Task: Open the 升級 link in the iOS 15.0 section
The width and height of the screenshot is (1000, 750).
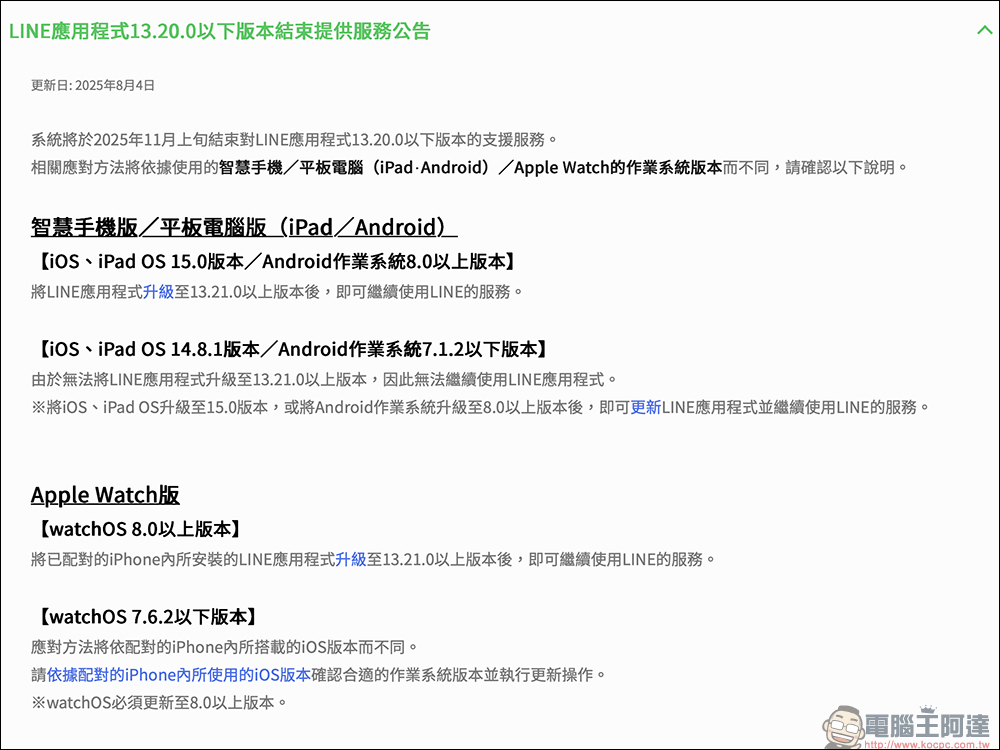Action: pos(158,292)
